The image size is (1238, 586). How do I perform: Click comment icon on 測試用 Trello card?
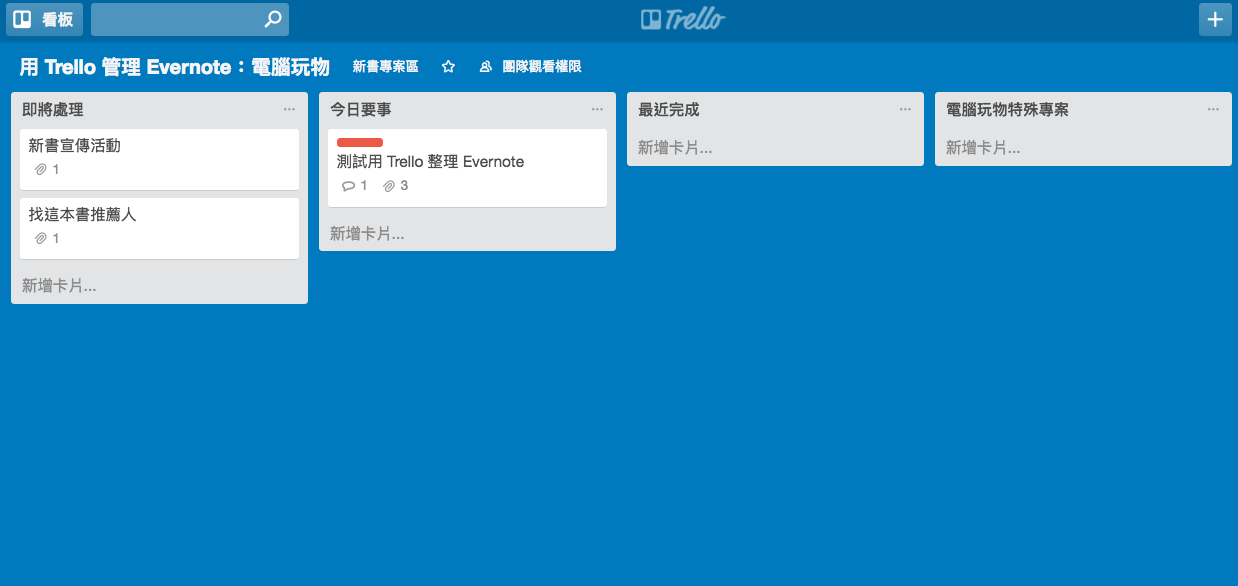coord(348,186)
